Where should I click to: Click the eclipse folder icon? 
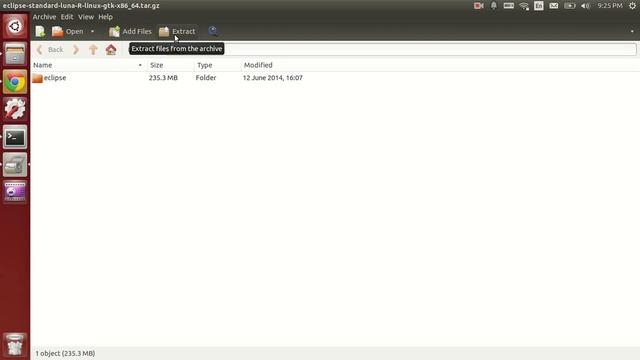click(x=37, y=78)
